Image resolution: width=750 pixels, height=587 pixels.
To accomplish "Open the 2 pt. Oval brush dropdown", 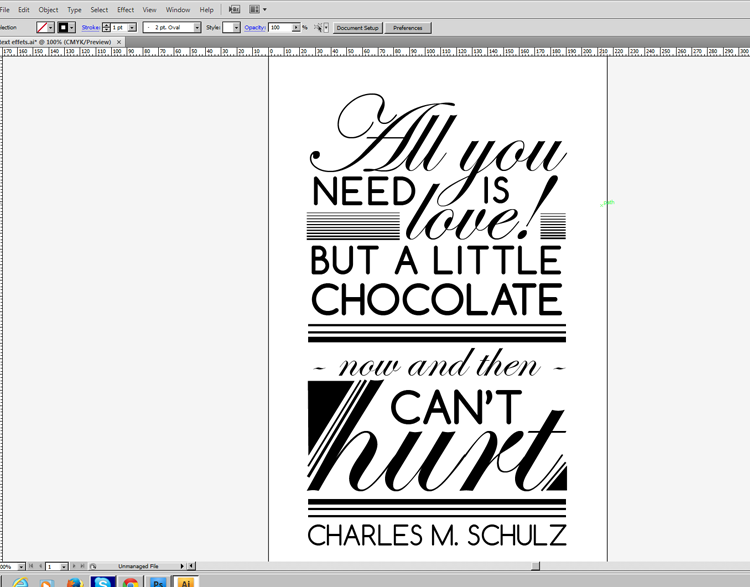I will click(197, 28).
